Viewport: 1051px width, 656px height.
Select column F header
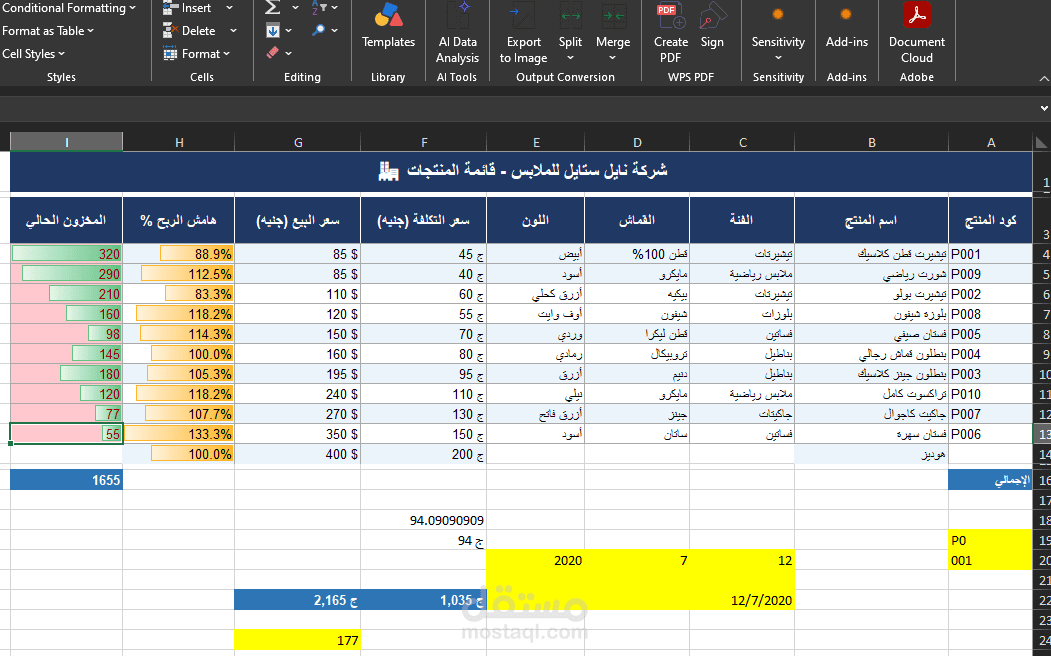[424, 142]
